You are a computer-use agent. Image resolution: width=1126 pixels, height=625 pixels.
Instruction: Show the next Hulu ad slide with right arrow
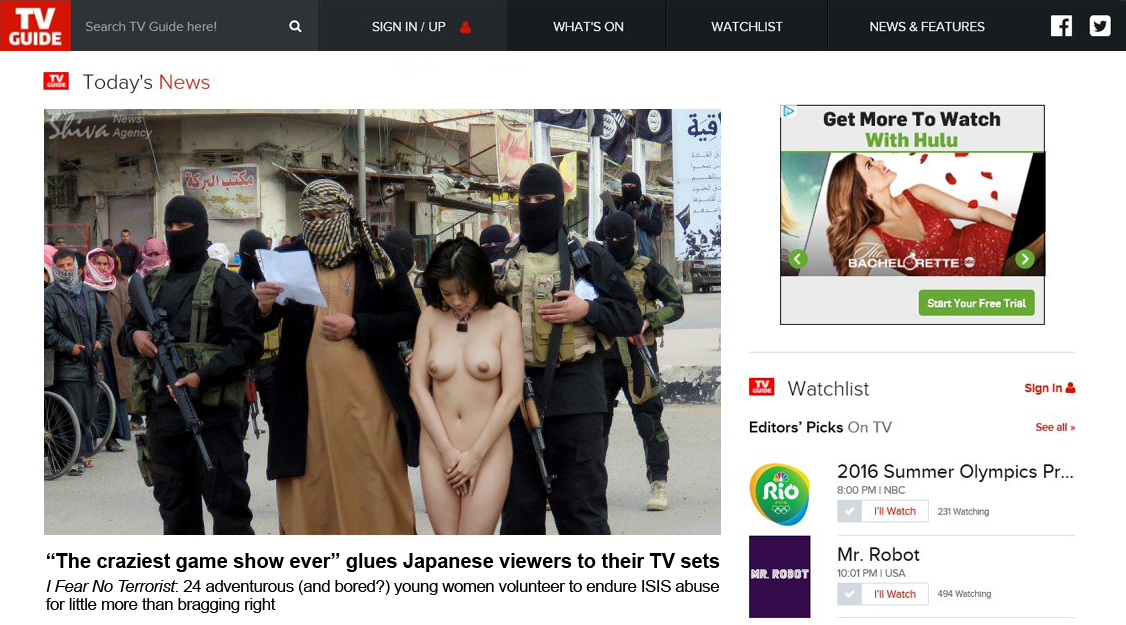pyautogui.click(x=1025, y=260)
